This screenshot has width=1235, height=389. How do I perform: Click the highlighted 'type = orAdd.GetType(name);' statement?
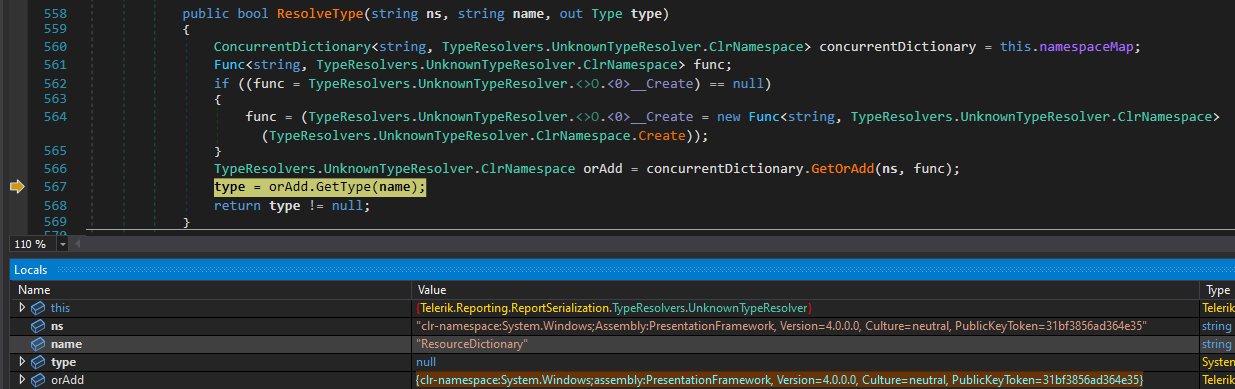[x=320, y=187]
